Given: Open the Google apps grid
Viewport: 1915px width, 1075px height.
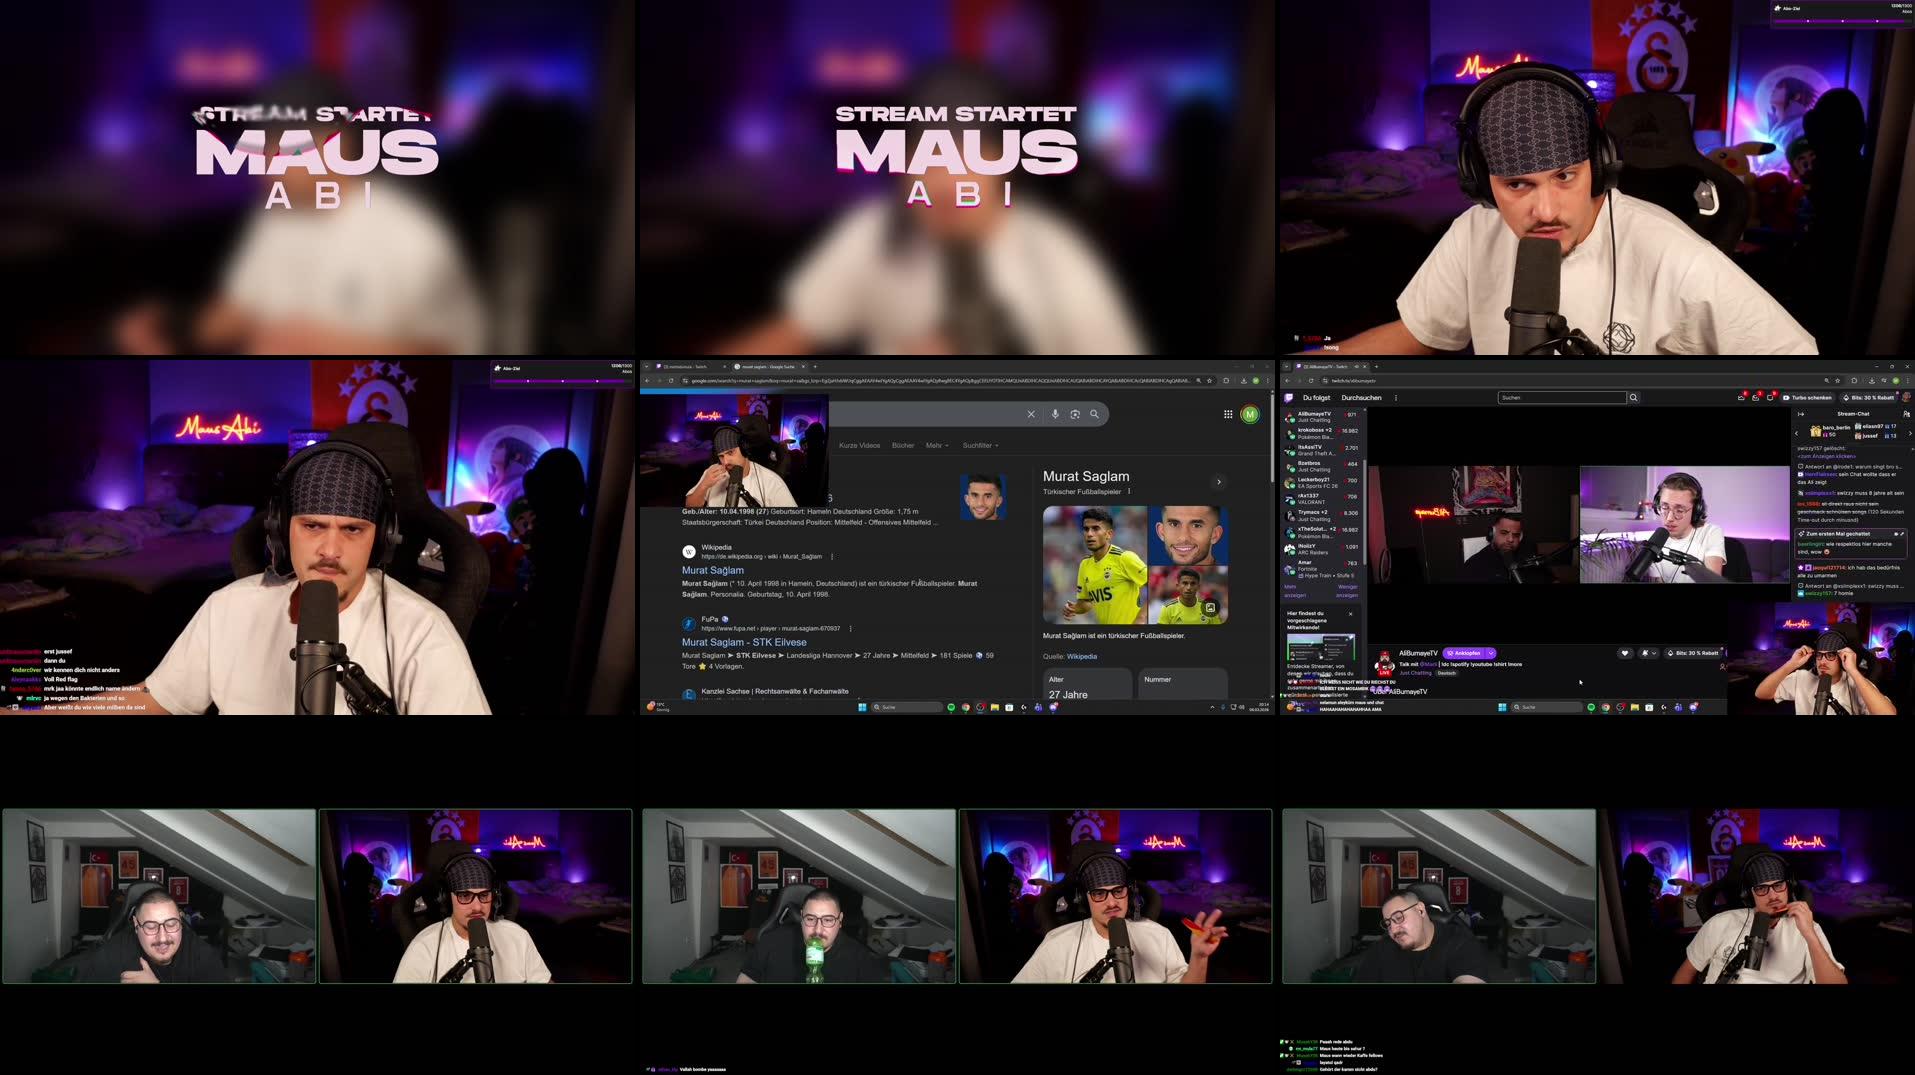Looking at the screenshot, I should pyautogui.click(x=1228, y=414).
